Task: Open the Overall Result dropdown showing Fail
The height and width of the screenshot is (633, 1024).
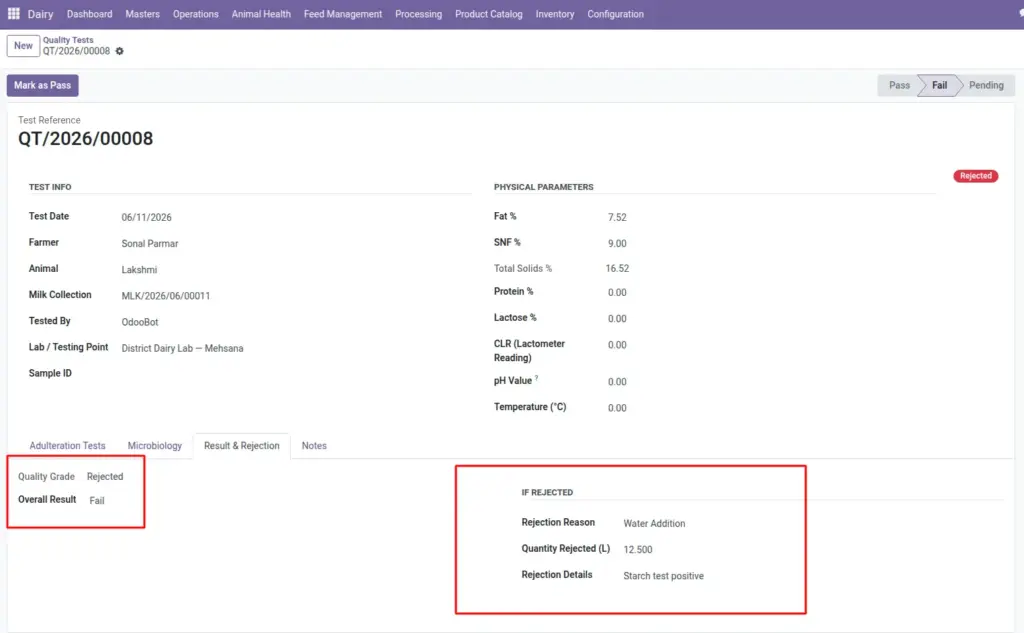Action: point(97,501)
